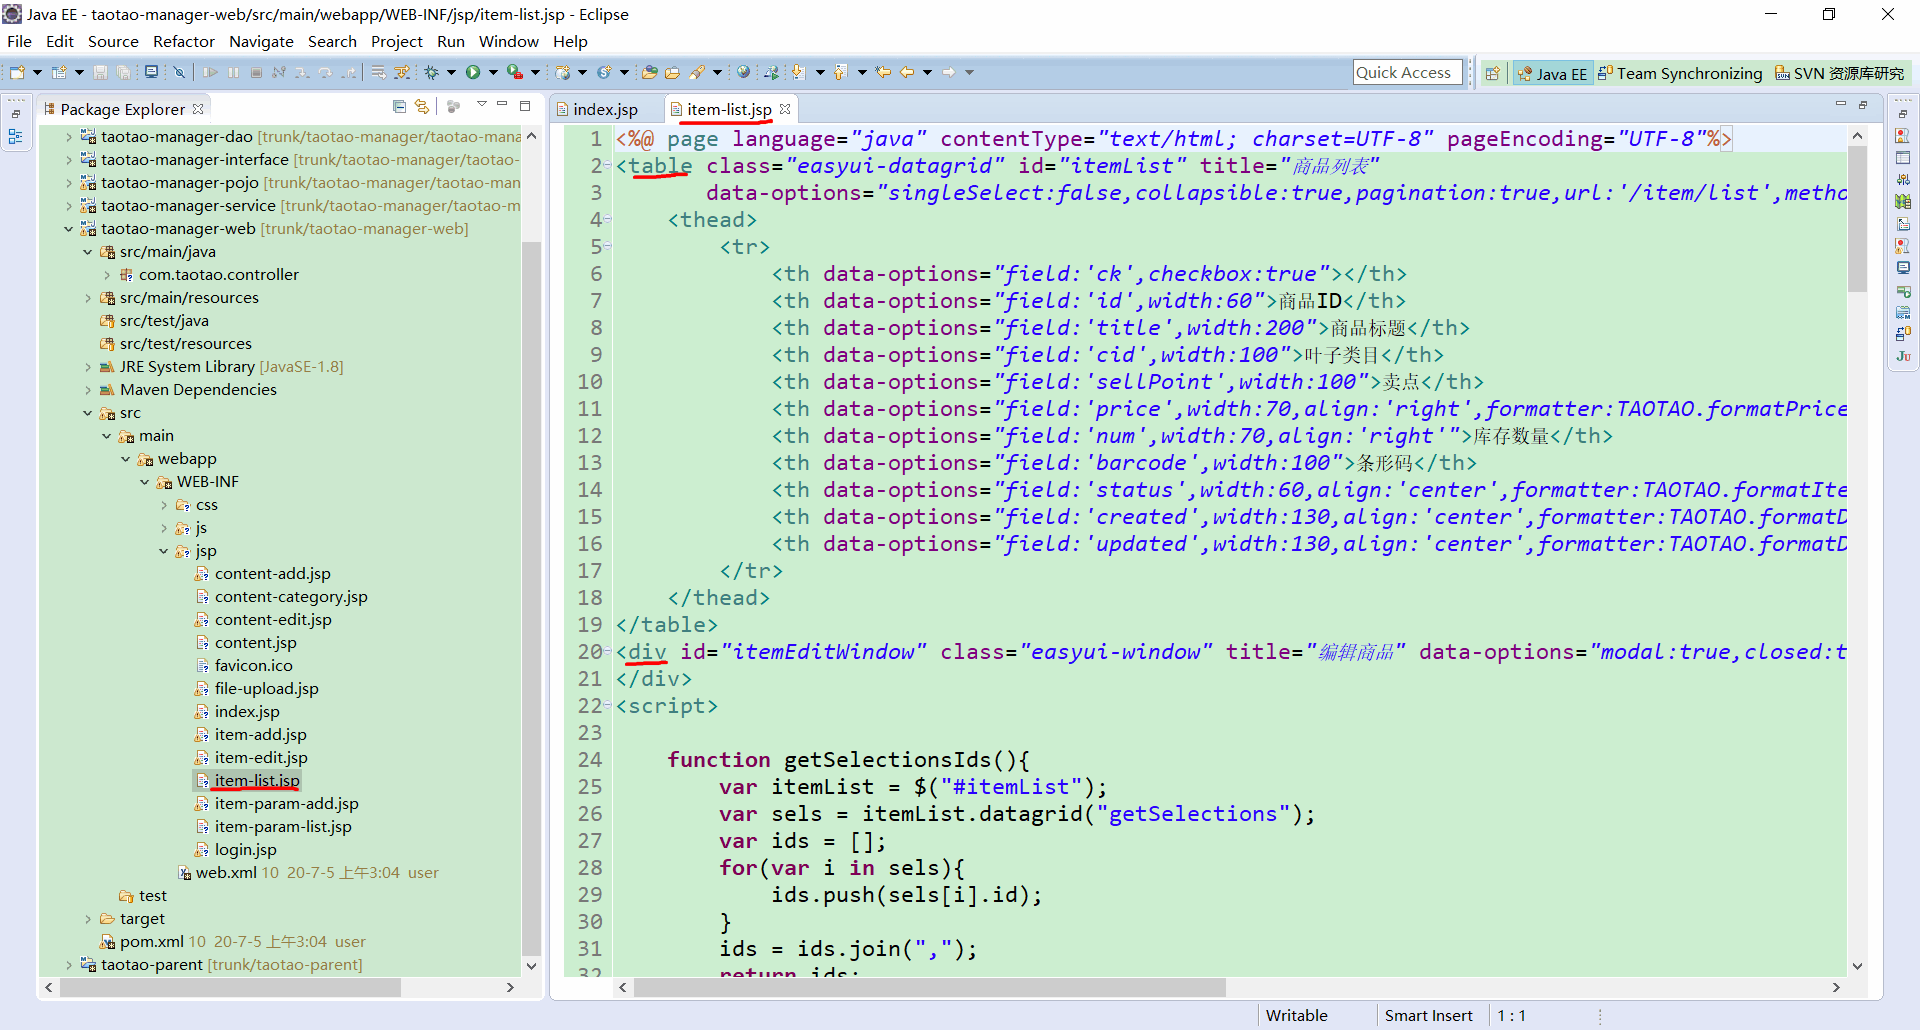Image resolution: width=1920 pixels, height=1030 pixels.
Task: Open the File menu
Action: click(19, 42)
